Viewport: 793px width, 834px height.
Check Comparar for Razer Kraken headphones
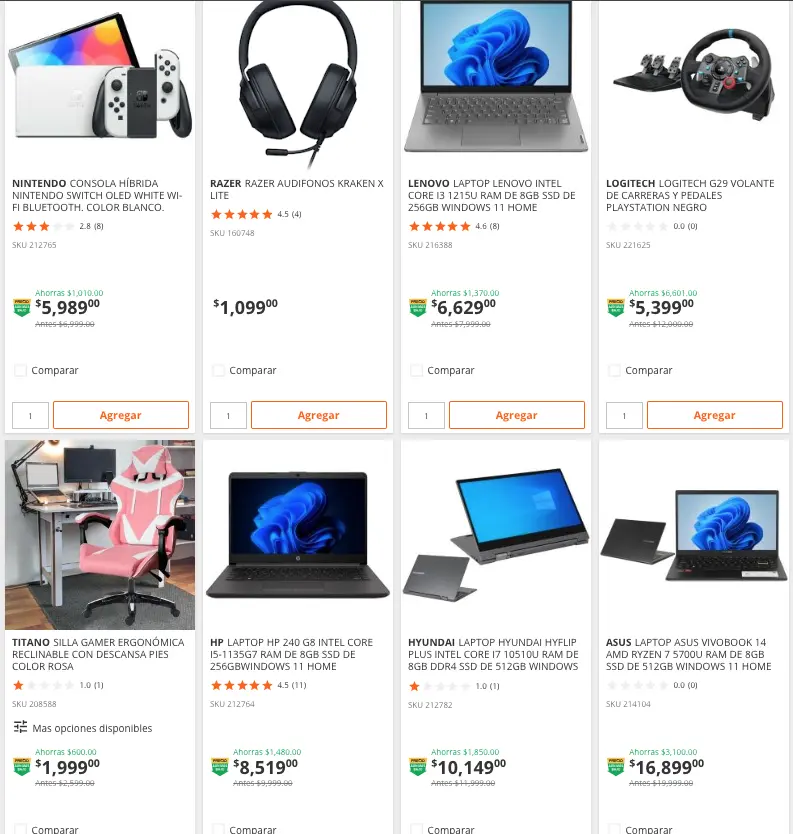coord(218,370)
